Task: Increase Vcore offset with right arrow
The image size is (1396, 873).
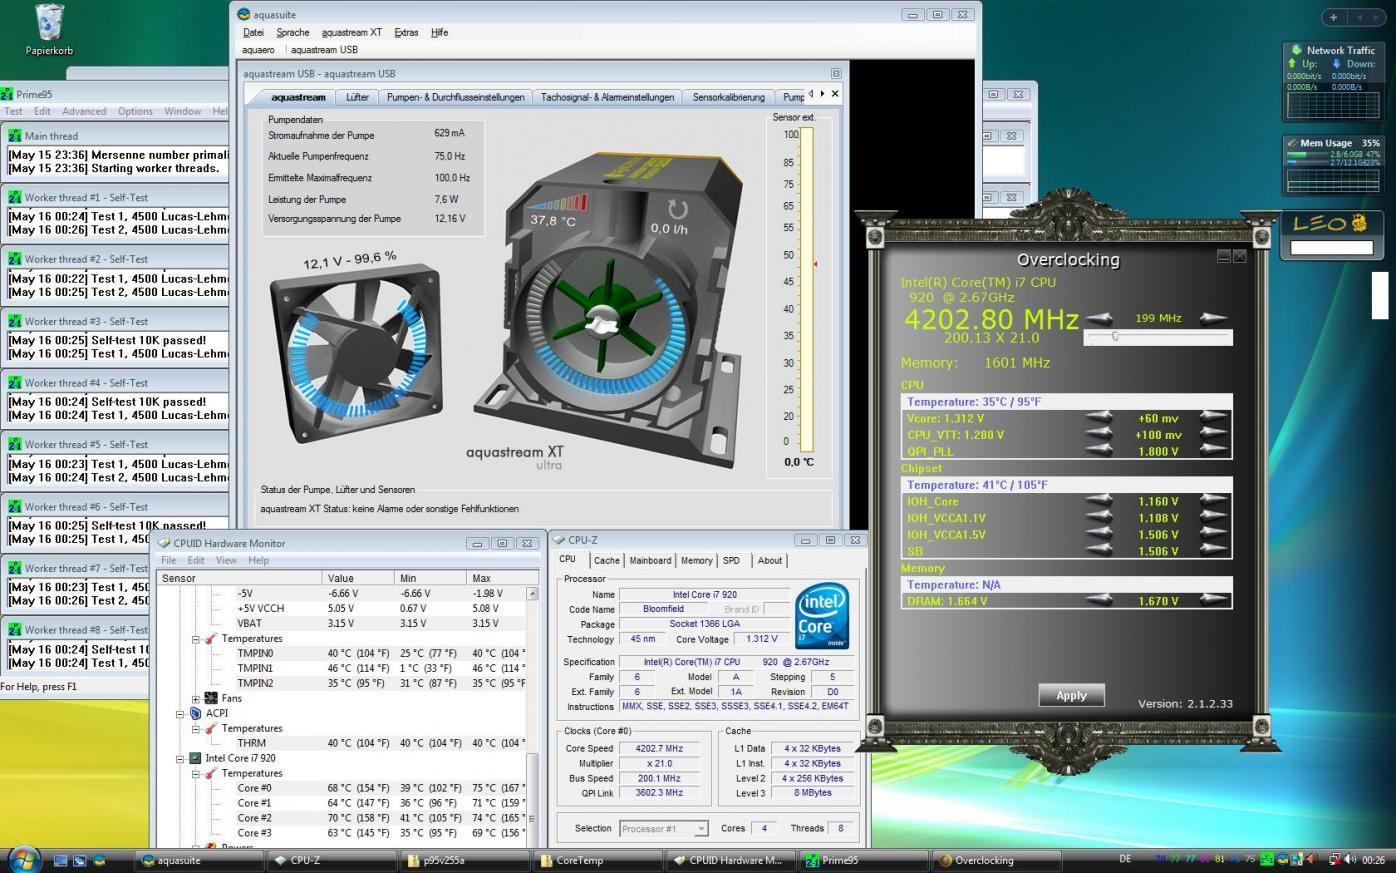Action: (x=1214, y=418)
